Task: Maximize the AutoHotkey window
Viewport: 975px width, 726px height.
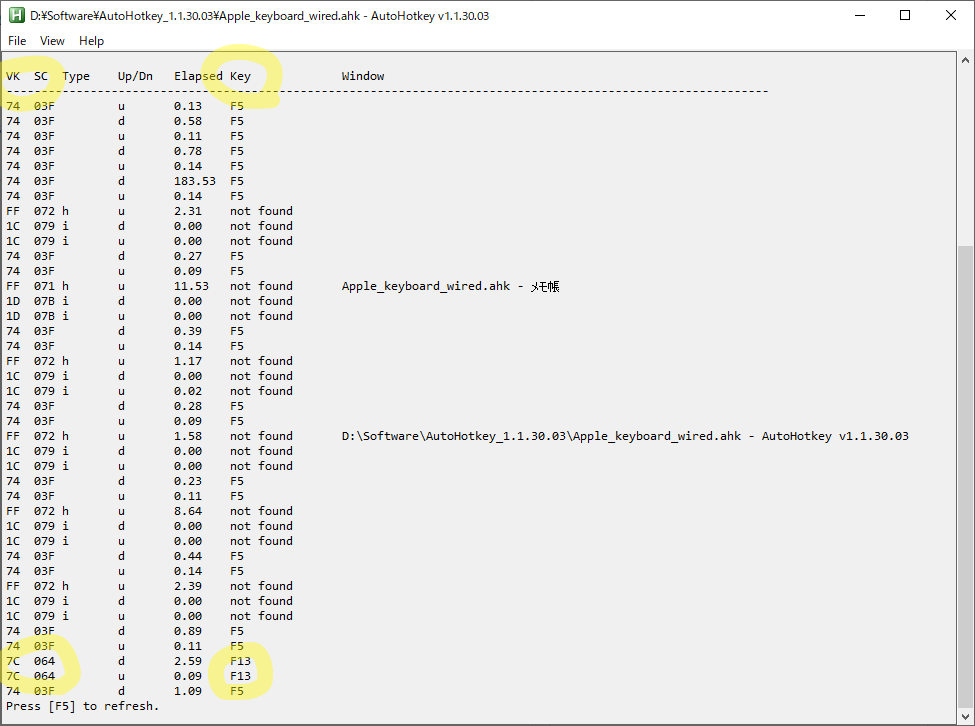Action: pyautogui.click(x=905, y=16)
